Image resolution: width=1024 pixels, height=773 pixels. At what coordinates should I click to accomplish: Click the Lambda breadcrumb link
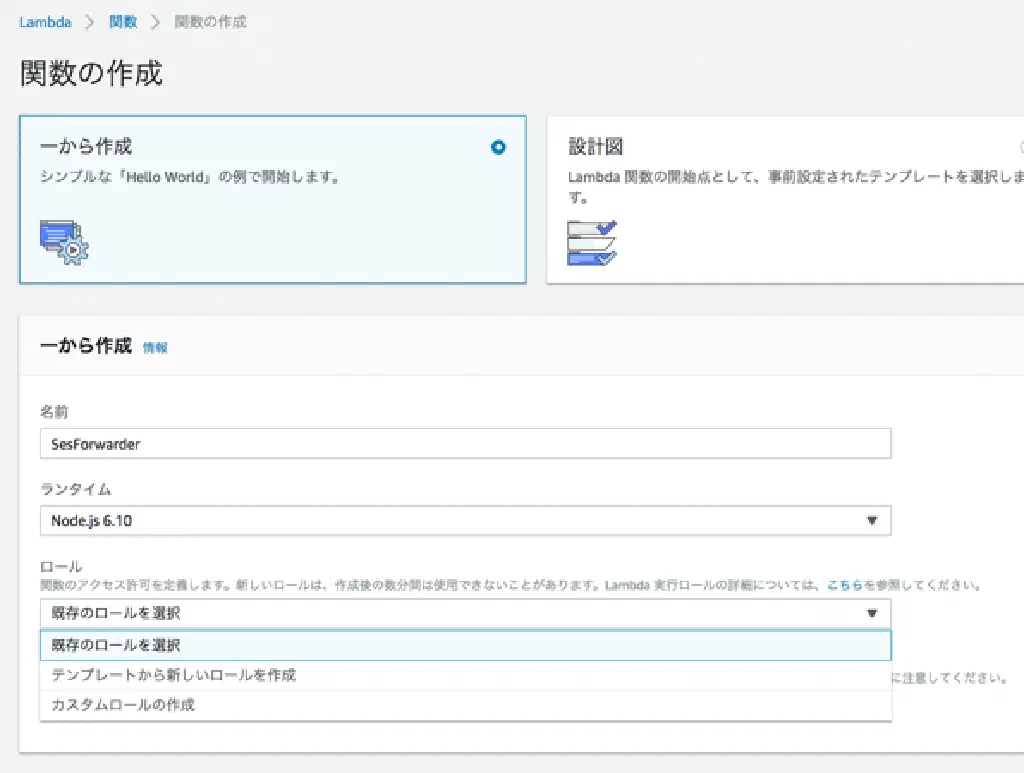pyautogui.click(x=45, y=22)
